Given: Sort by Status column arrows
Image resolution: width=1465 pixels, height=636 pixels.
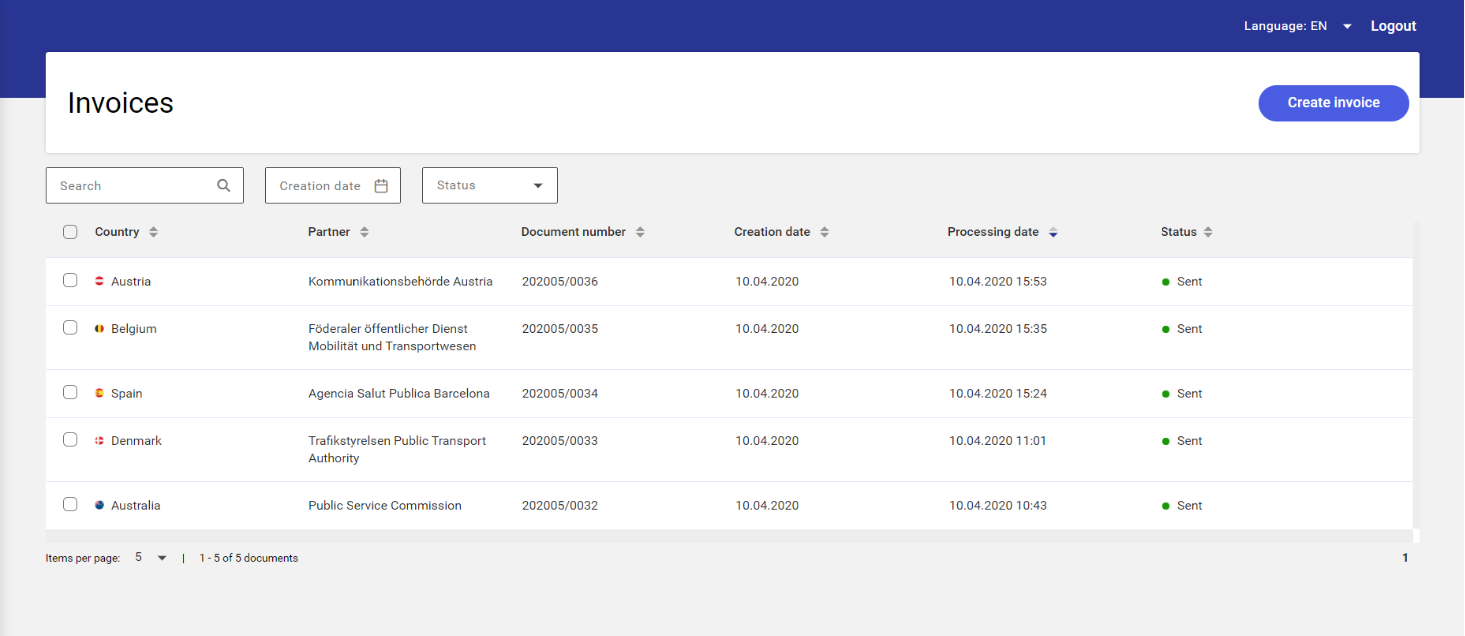Looking at the screenshot, I should [x=1208, y=232].
